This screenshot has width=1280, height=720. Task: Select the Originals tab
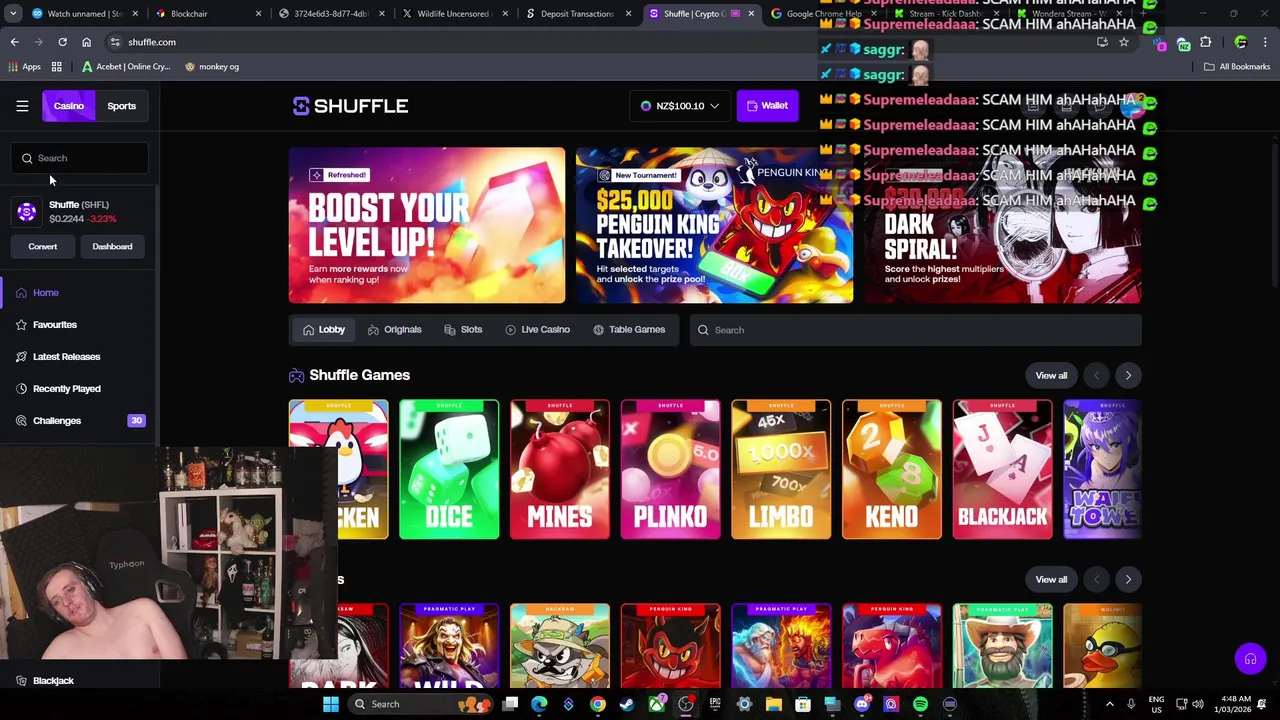point(395,330)
